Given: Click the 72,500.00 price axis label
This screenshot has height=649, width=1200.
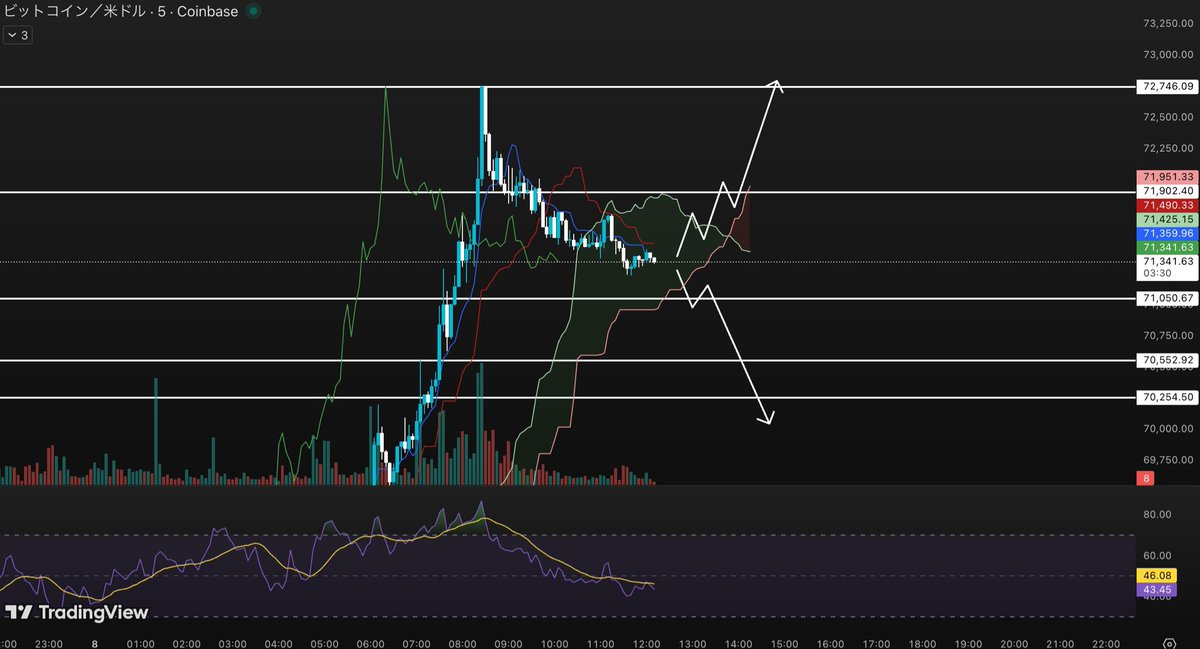Looking at the screenshot, I should (x=1170, y=117).
